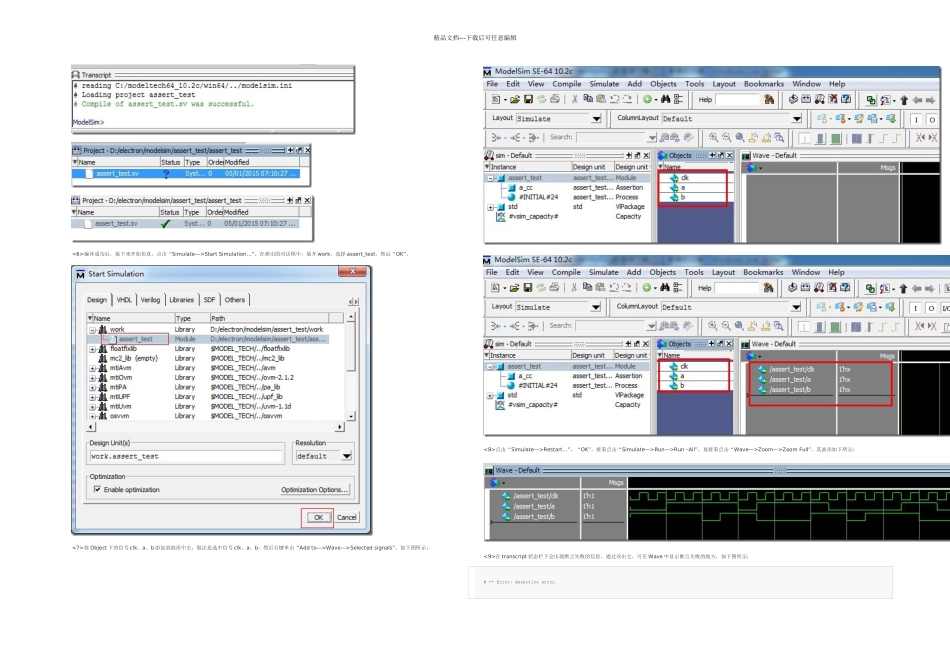Open the Resolution default dropdown
Screen dimensions: 950x672
click(x=346, y=456)
